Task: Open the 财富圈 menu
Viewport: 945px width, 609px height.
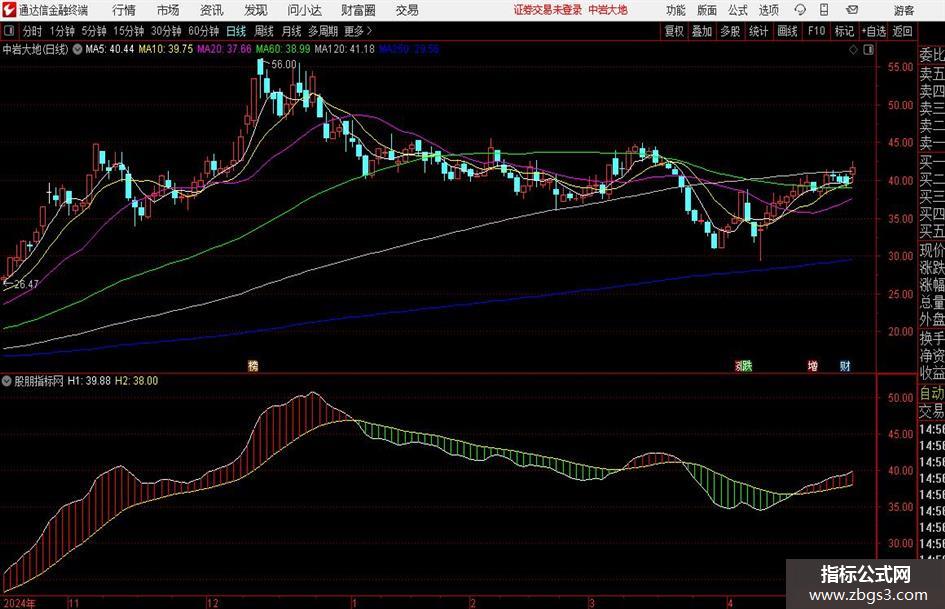Action: (359, 10)
